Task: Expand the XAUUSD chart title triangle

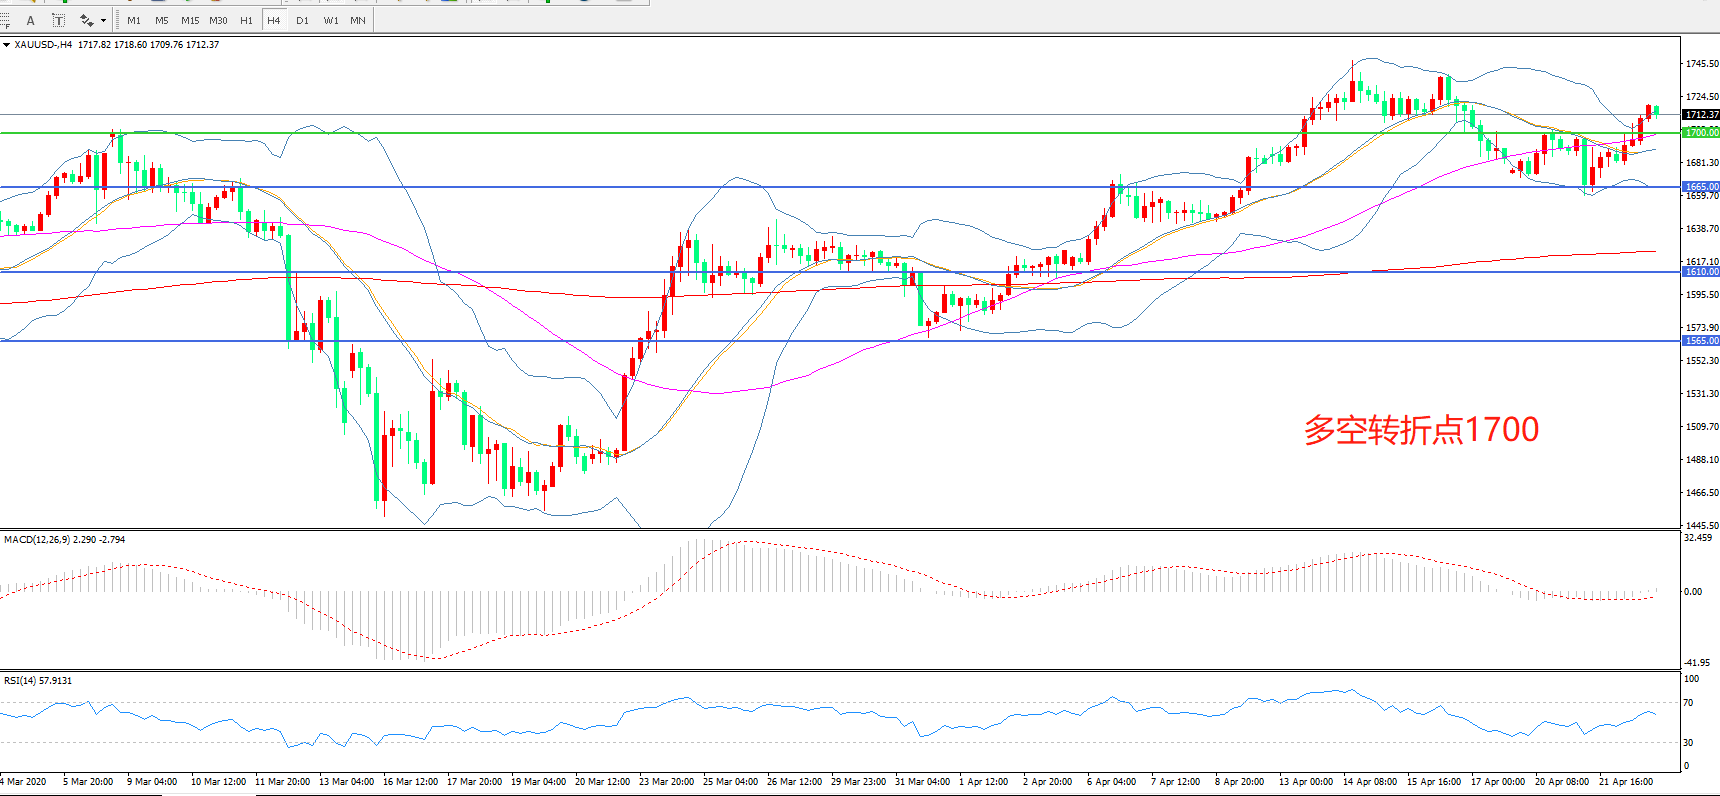Action: pos(6,45)
